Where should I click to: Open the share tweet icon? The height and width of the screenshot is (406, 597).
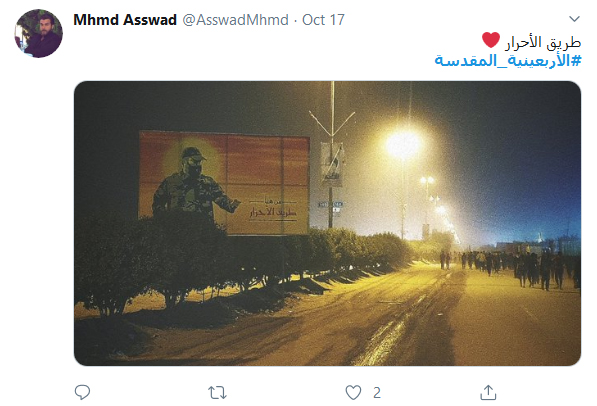point(488,392)
